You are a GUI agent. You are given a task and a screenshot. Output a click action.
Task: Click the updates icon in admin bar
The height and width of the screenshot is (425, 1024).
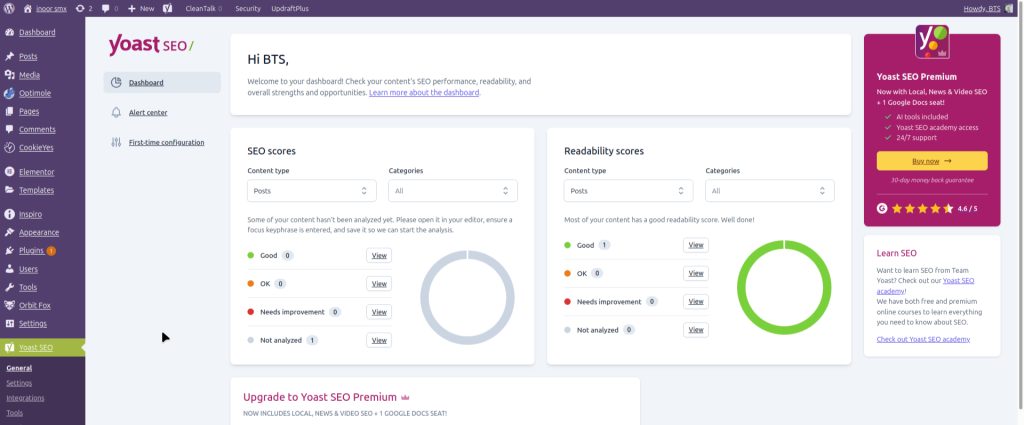point(80,8)
